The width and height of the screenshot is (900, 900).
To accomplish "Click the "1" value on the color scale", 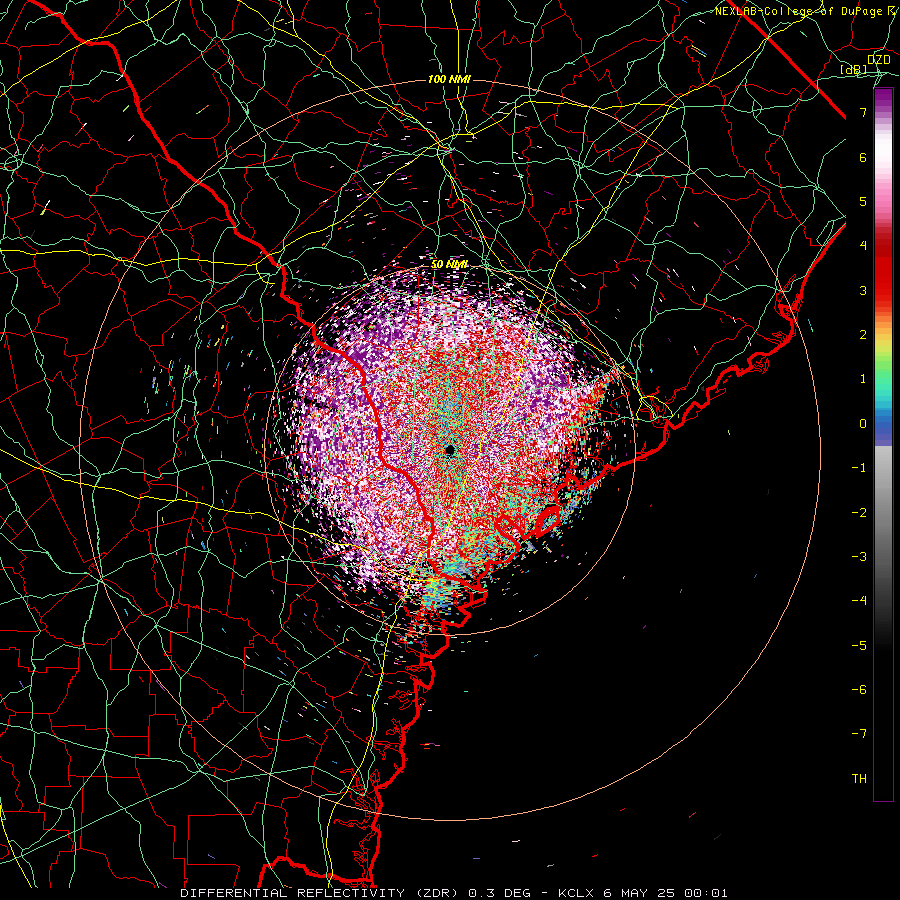I will click(863, 379).
